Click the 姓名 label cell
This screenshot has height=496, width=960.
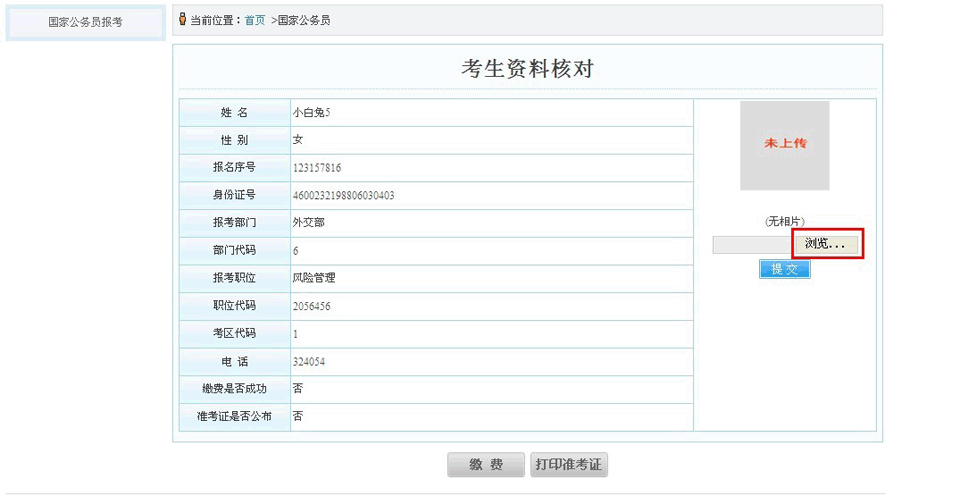click(234, 113)
